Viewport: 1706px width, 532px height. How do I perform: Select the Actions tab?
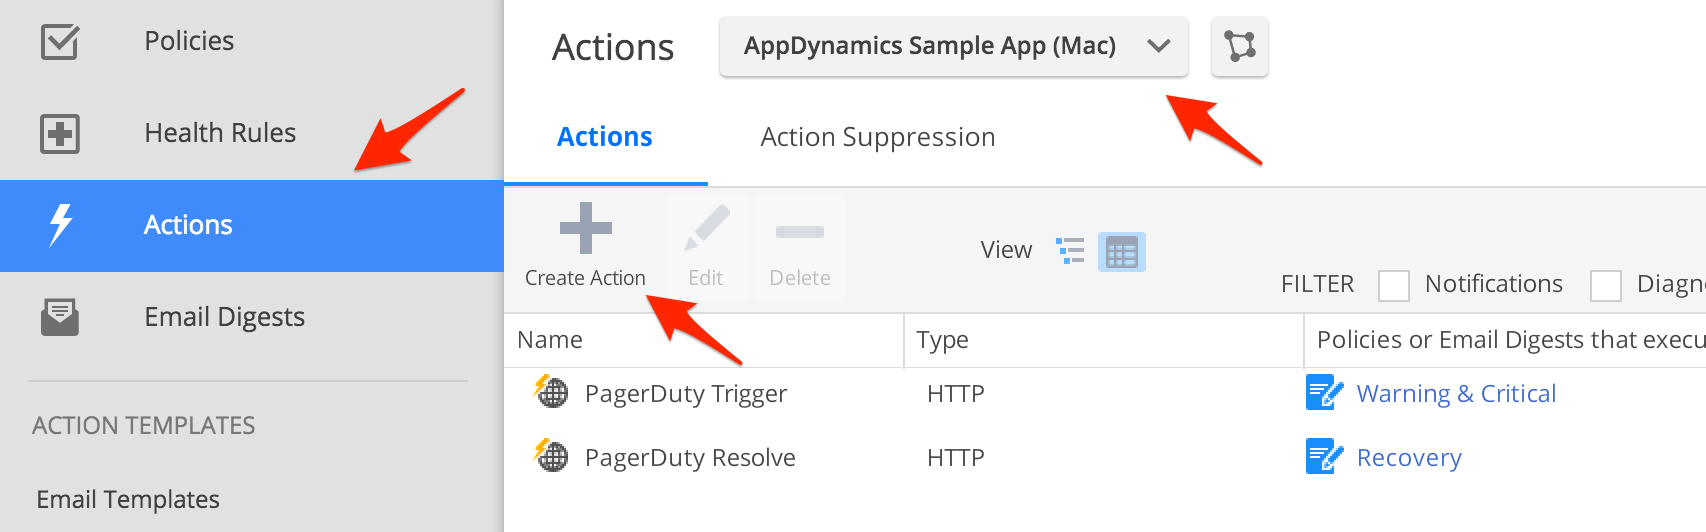tap(604, 137)
